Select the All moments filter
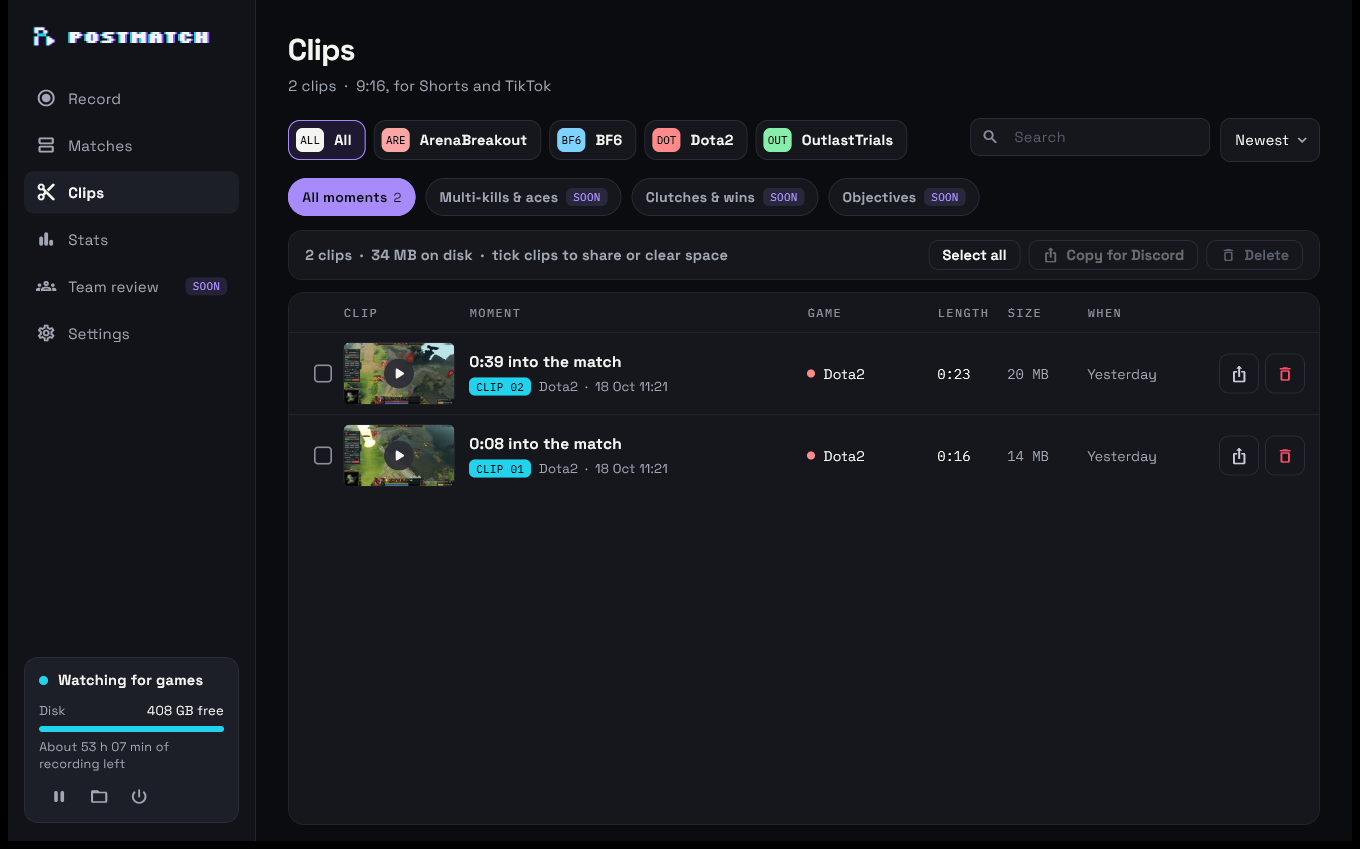This screenshot has width=1360, height=849. tap(352, 197)
